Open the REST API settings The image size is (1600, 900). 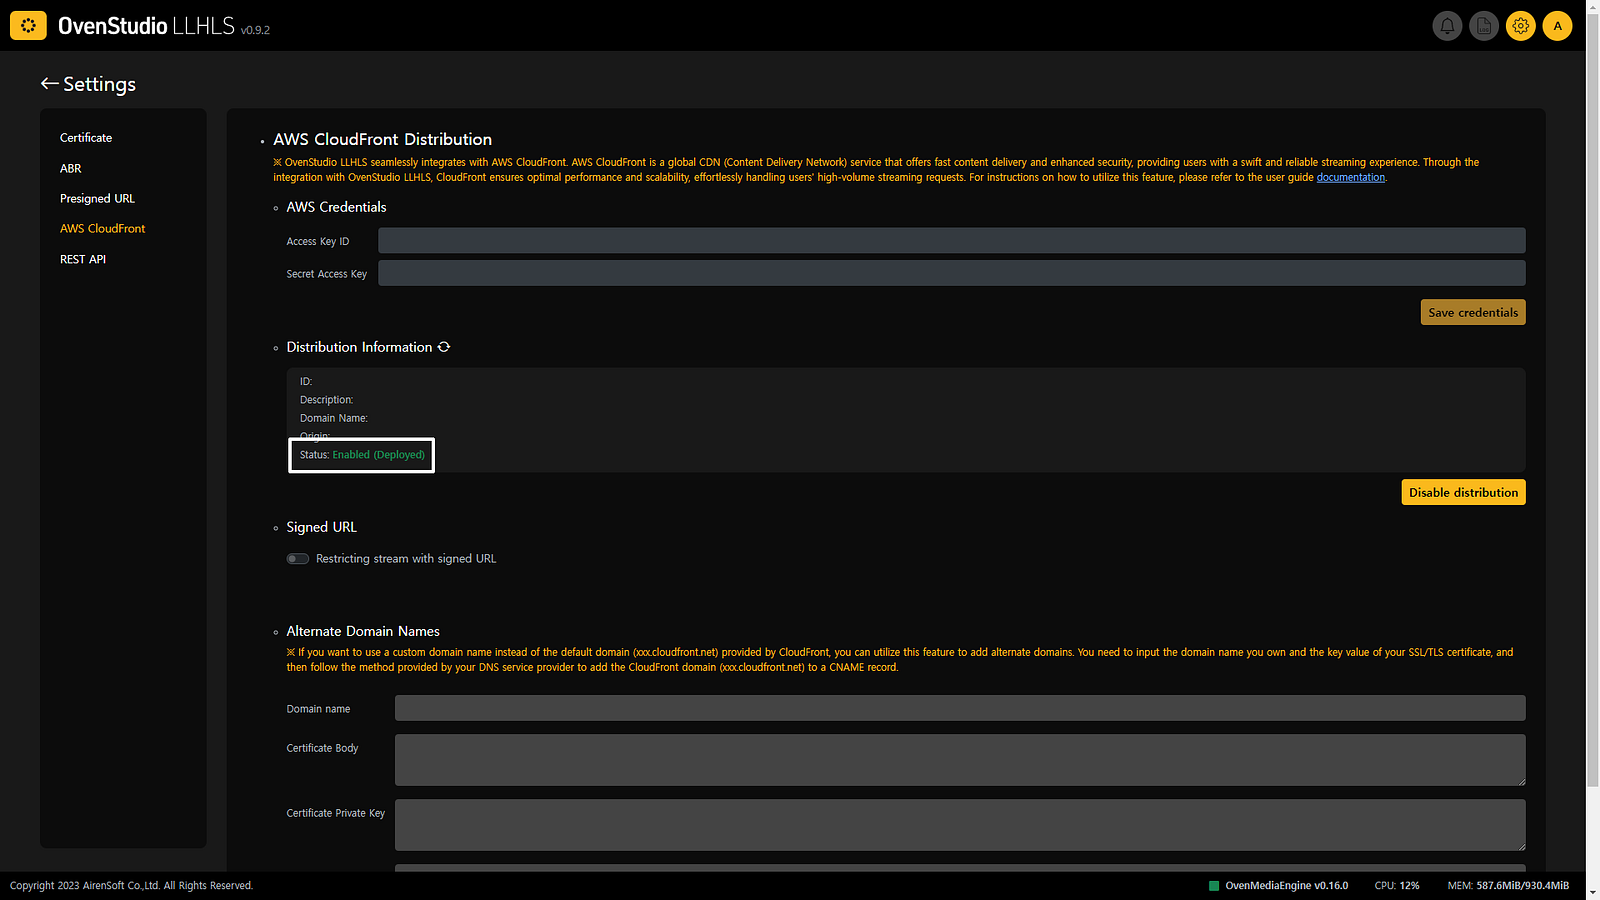(83, 259)
